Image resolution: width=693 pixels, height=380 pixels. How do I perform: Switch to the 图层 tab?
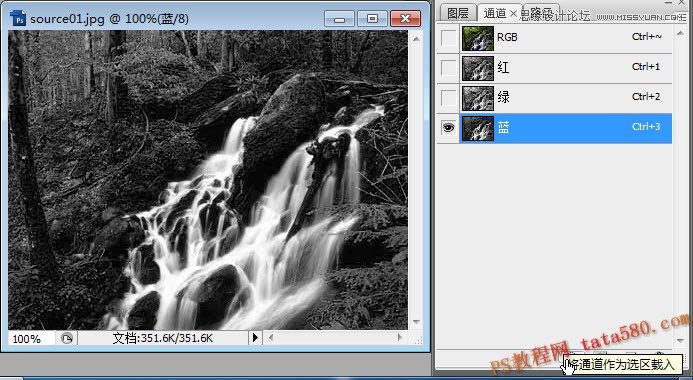pos(458,13)
